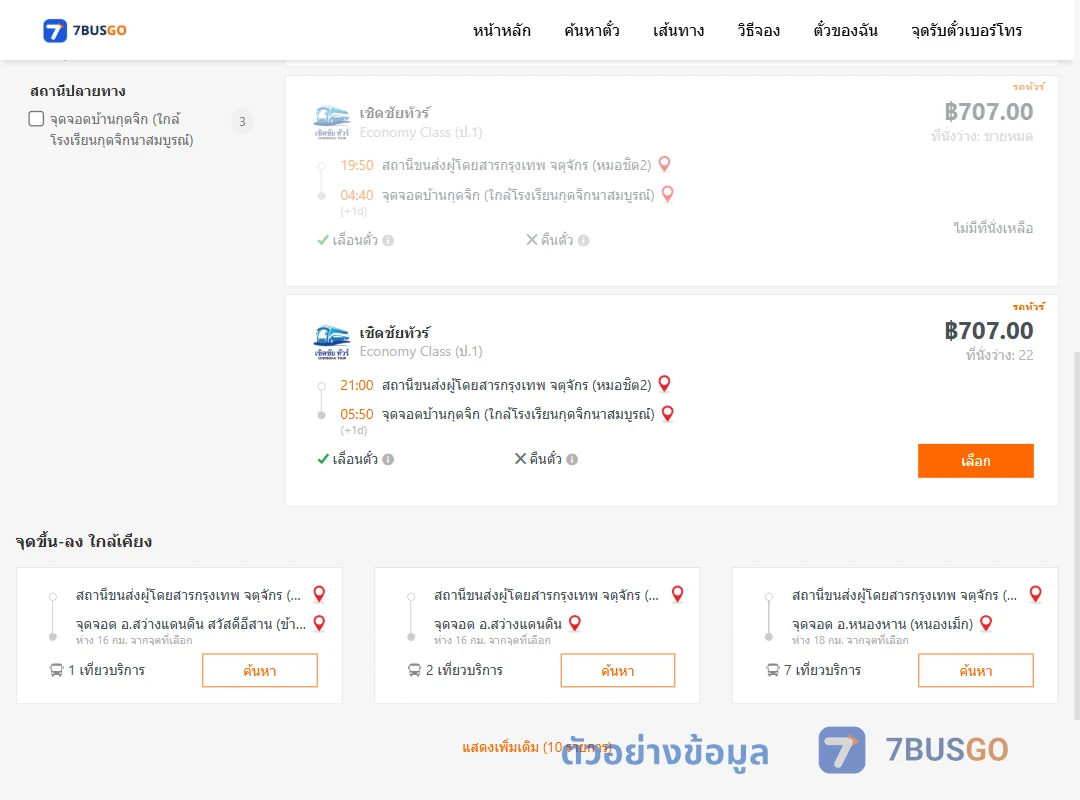
Task: Click the page vertical scrollbar
Action: tap(1076, 535)
